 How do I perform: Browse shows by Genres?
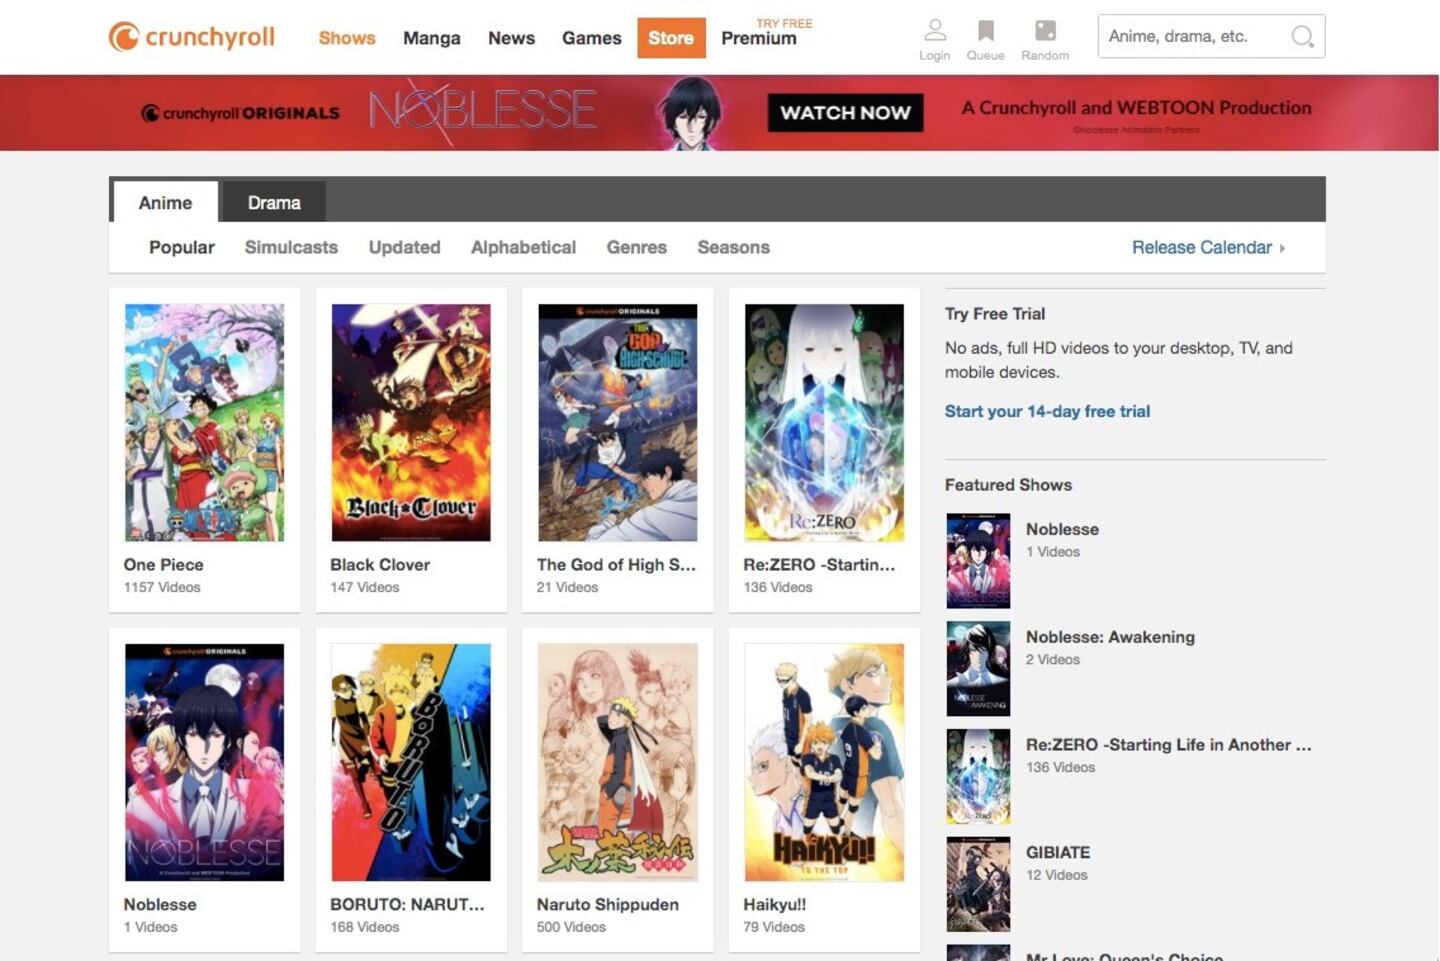tap(636, 247)
